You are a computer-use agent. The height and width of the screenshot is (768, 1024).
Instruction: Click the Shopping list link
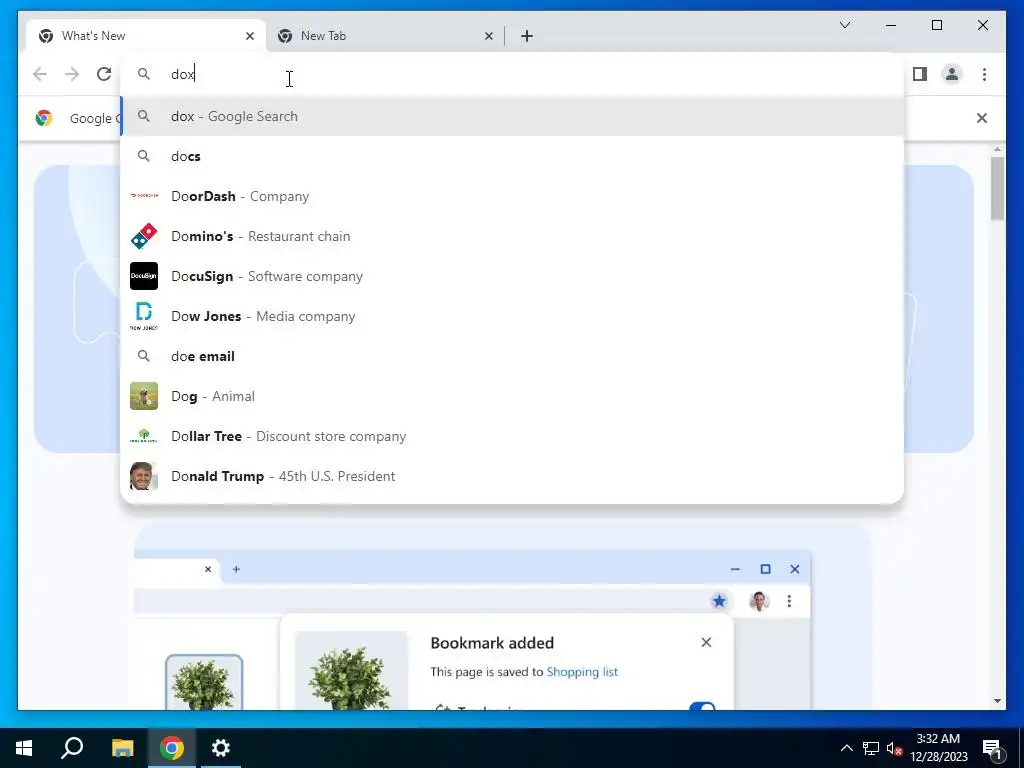[582, 672]
